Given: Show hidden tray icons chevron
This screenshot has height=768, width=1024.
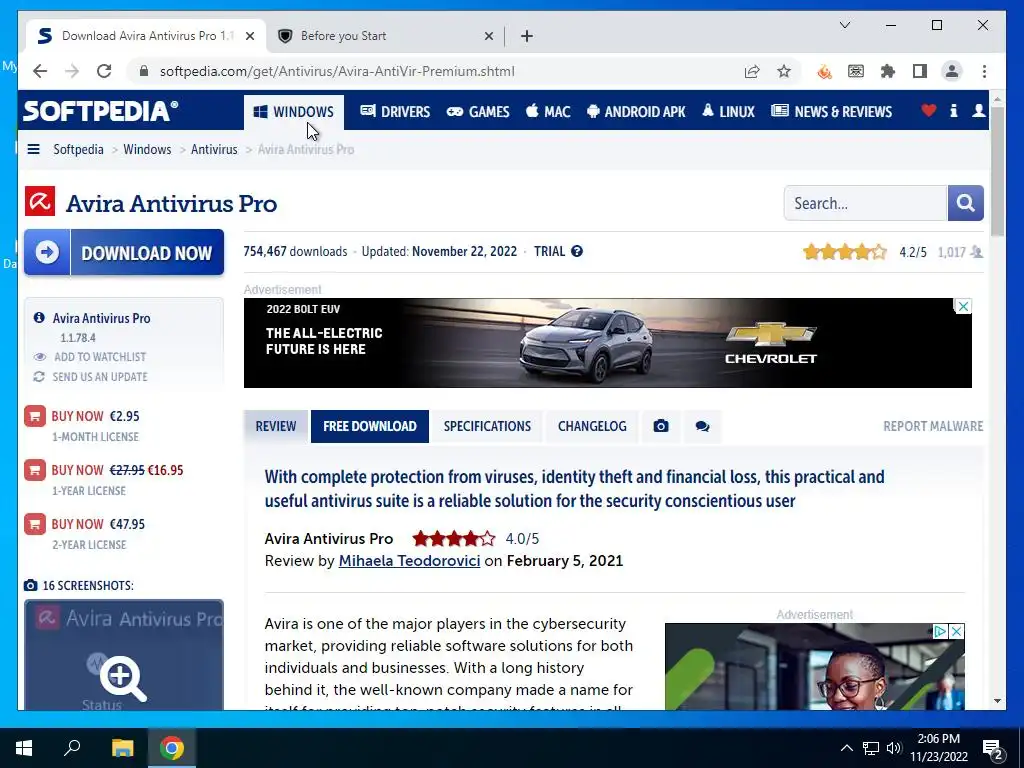Looking at the screenshot, I should 846,748.
